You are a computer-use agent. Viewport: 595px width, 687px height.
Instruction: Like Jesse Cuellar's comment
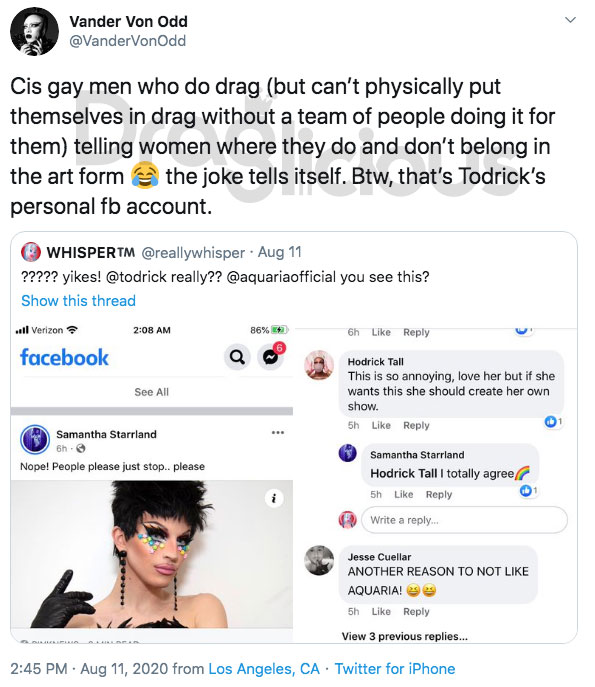[x=381, y=611]
